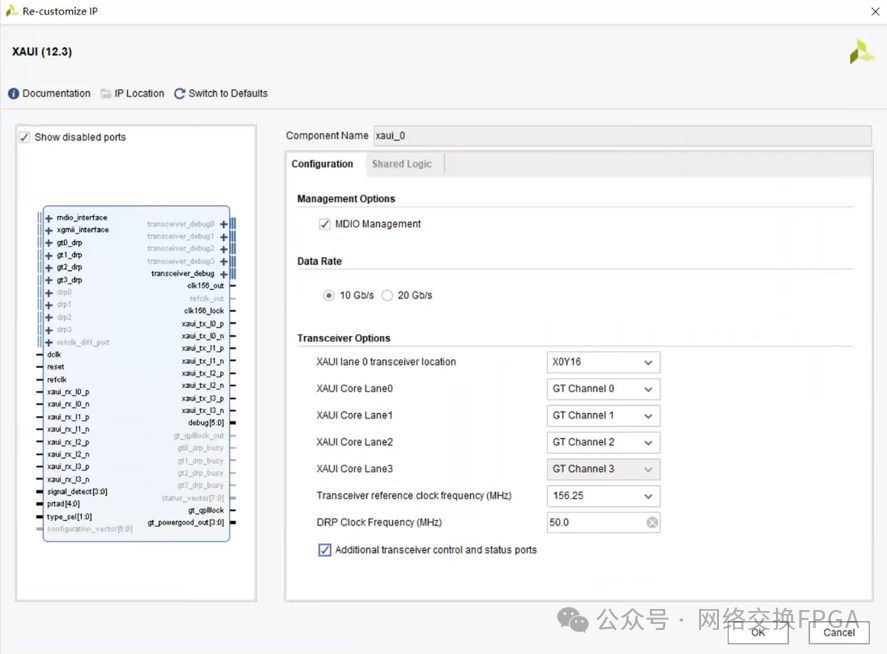Expand the xgmii_interface port plus icon
Viewport: 887px width, 654px height.
coord(49,230)
